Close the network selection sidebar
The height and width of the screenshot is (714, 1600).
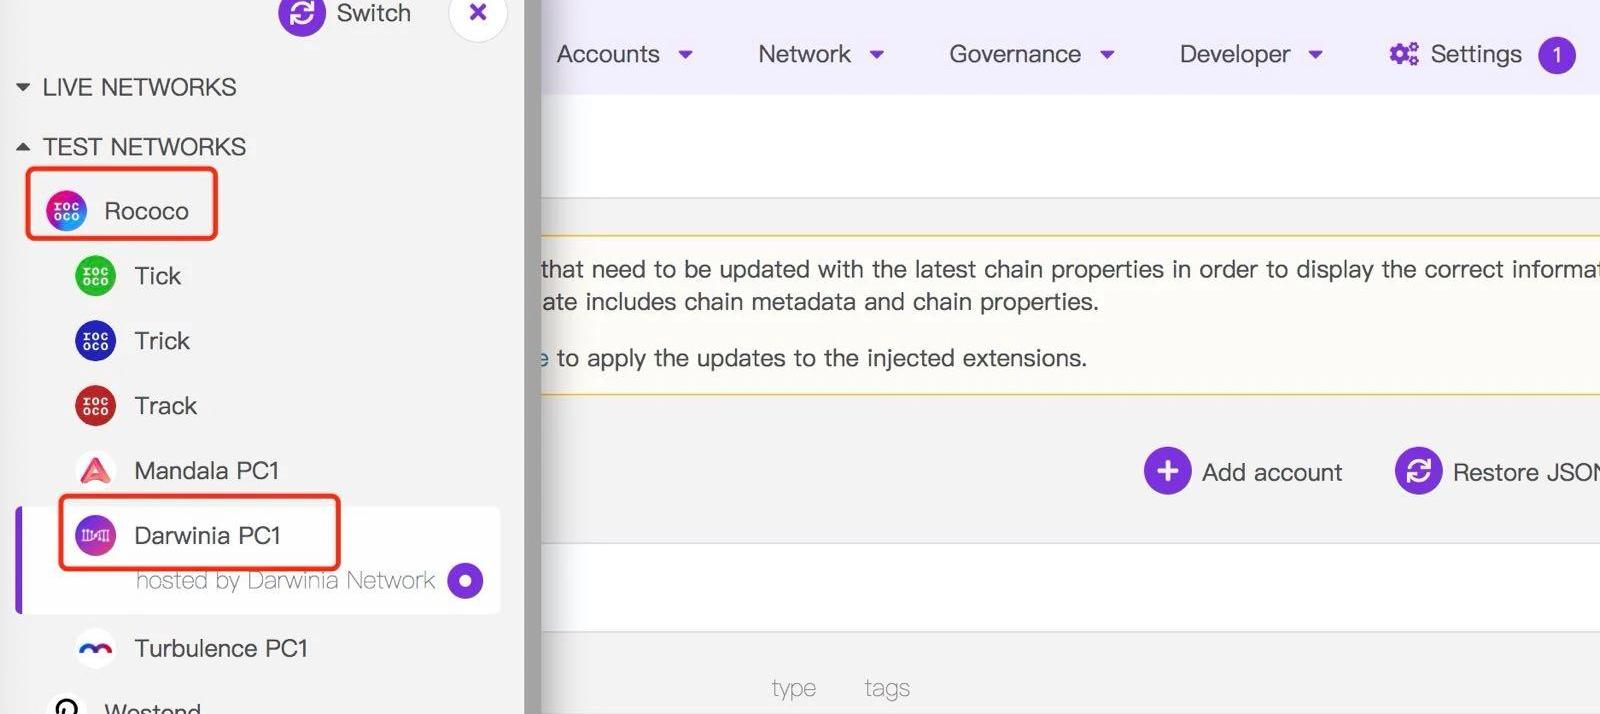pyautogui.click(x=478, y=13)
